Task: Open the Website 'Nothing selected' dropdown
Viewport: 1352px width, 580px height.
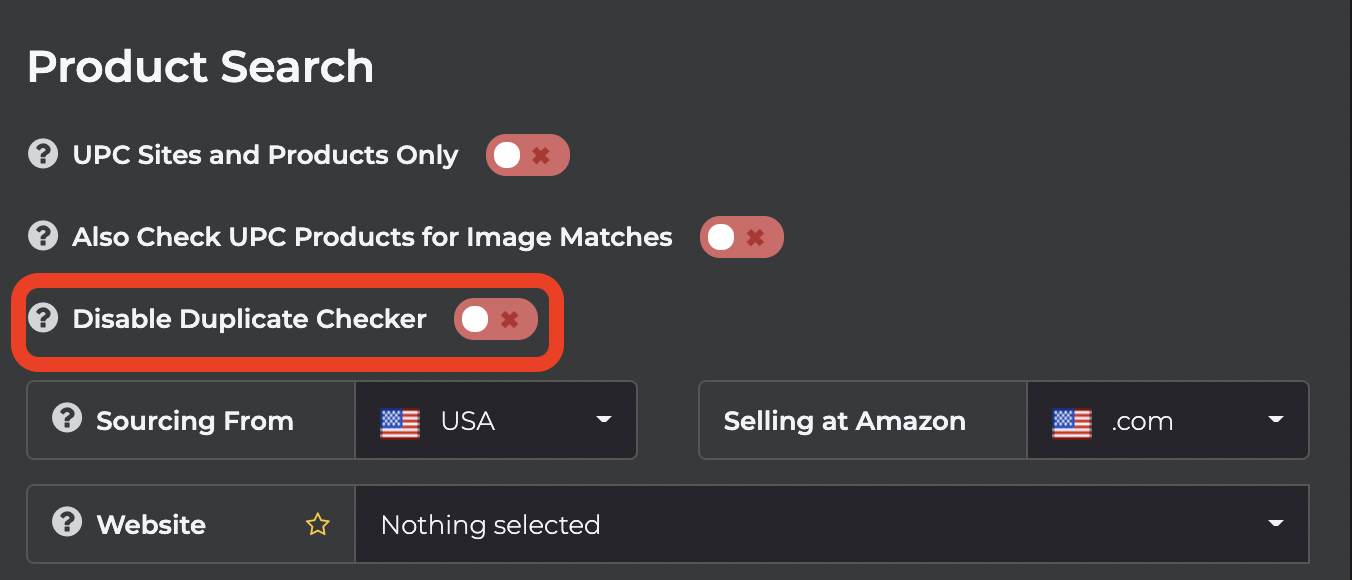Action: (830, 524)
